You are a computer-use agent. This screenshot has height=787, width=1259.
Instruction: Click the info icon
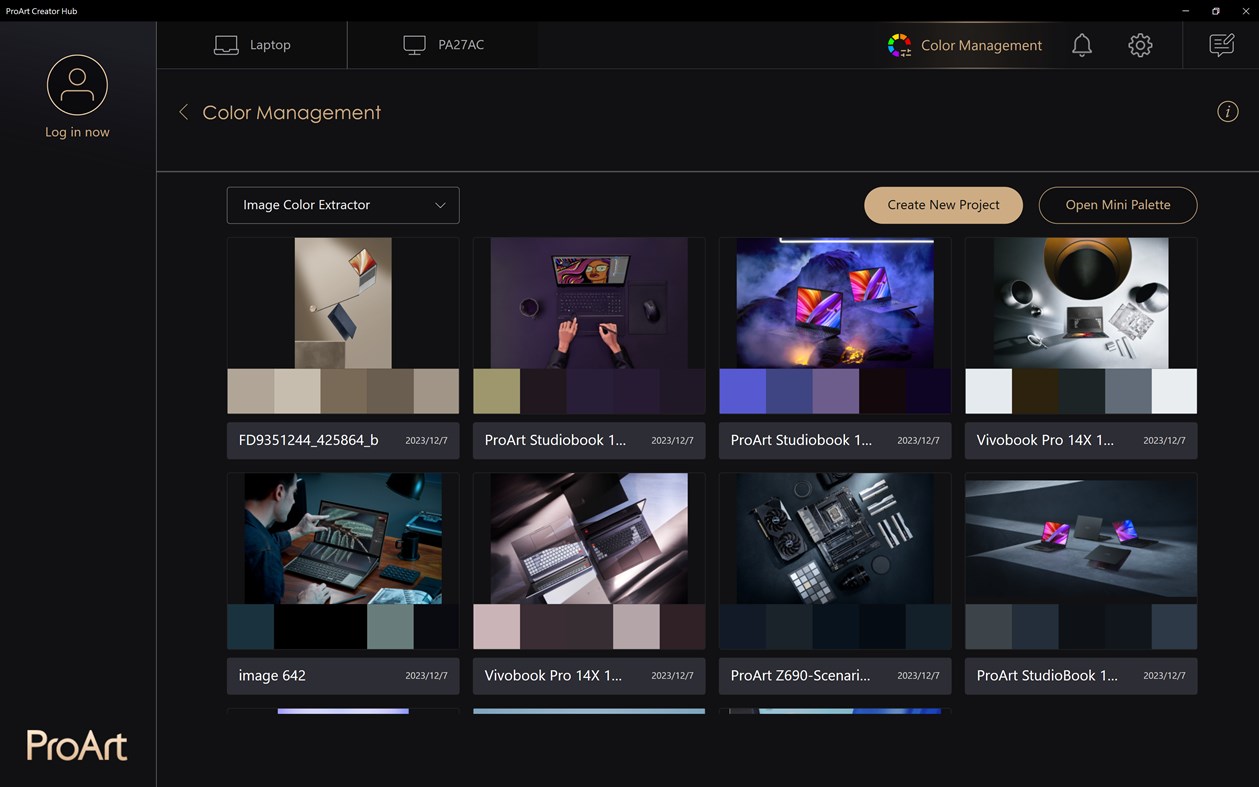1228,112
